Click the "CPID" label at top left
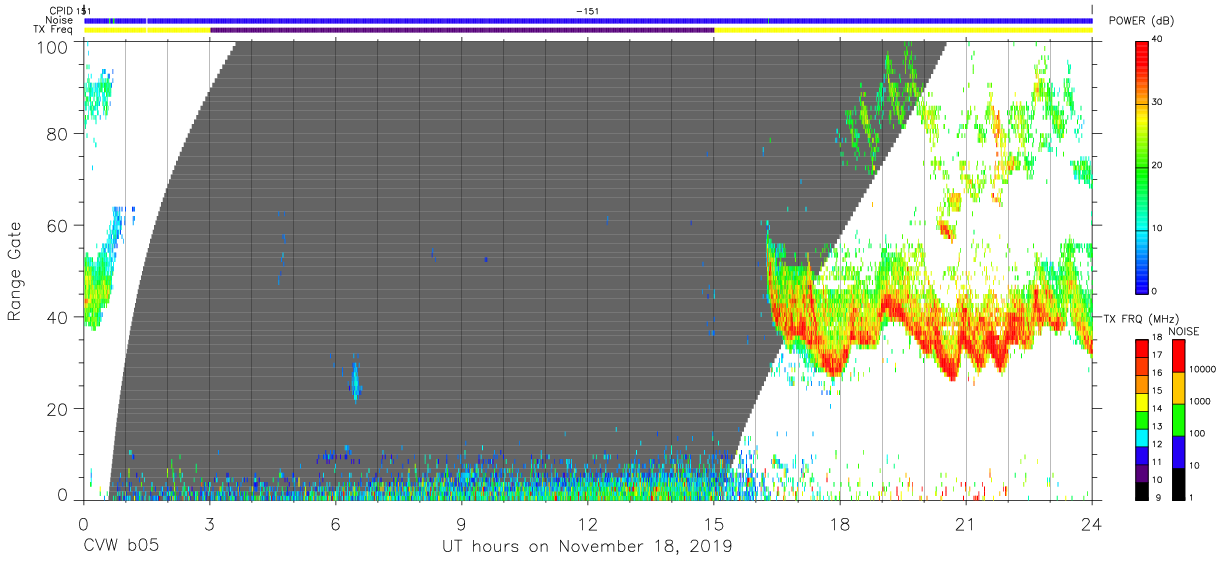Image resolution: width=1228 pixels, height=567 pixels. click(61, 10)
